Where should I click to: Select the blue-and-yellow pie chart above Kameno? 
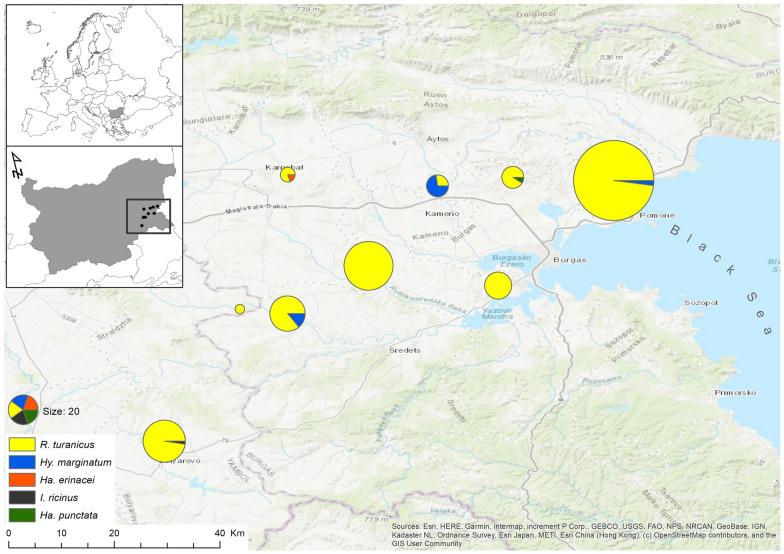(x=437, y=186)
